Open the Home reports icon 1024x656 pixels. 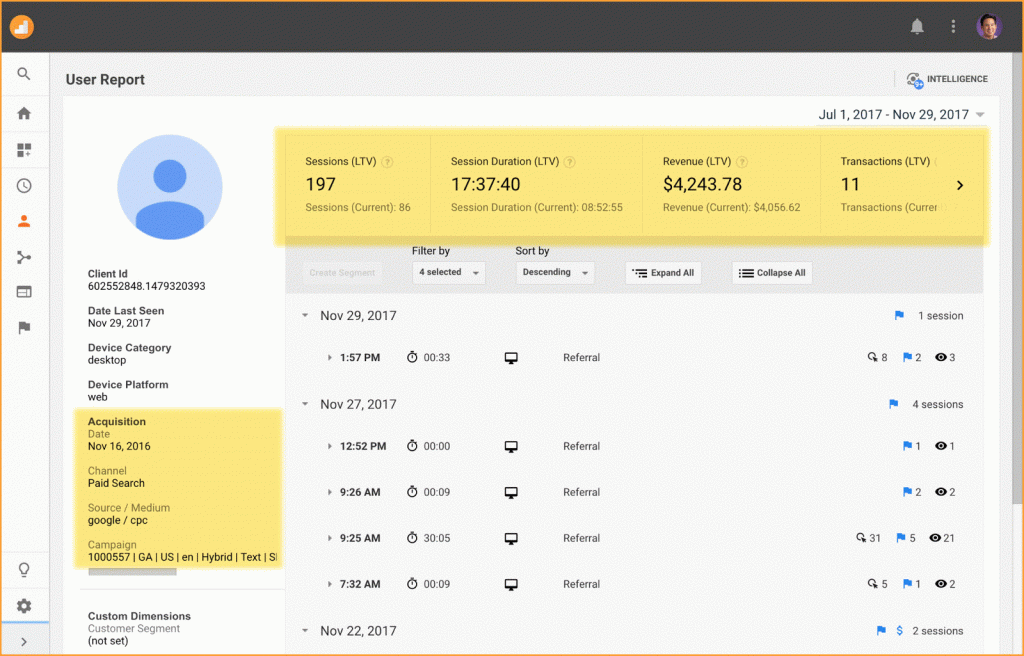click(x=24, y=112)
